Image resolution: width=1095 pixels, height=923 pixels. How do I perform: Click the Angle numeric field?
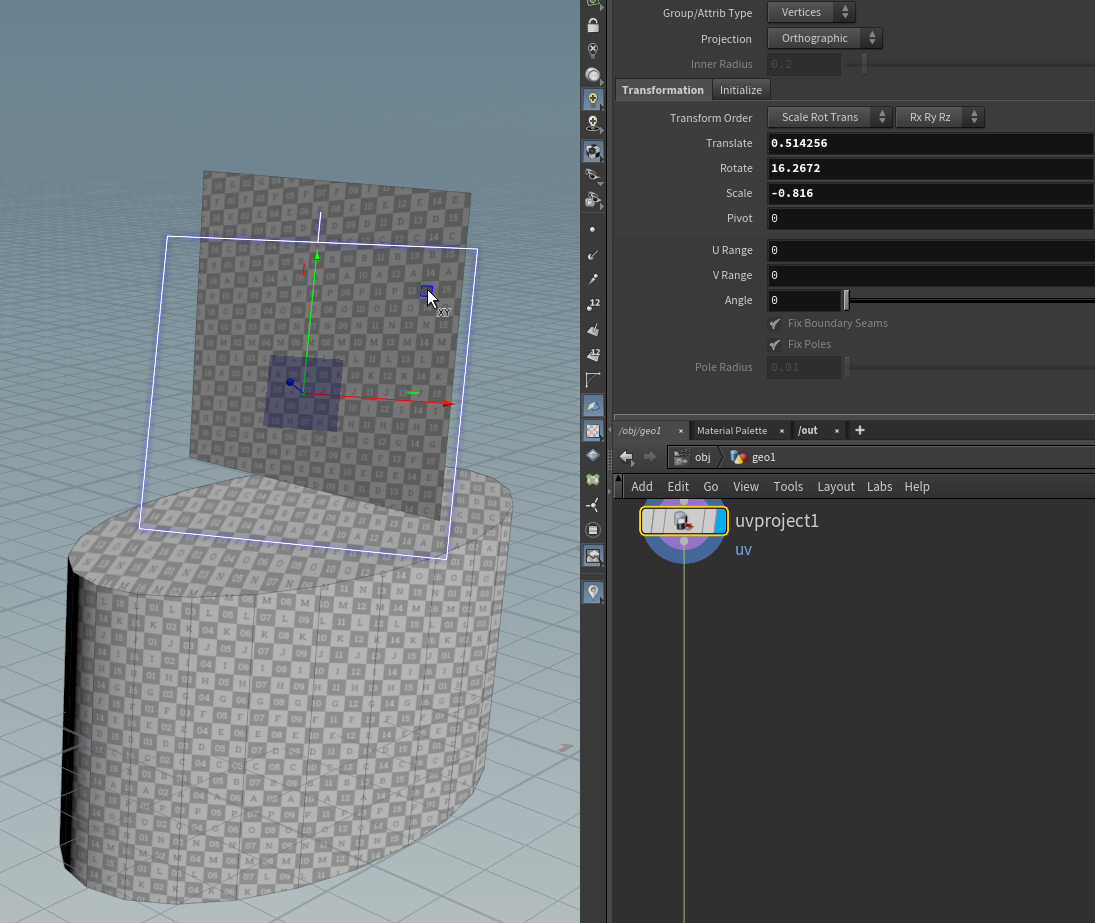pos(804,300)
